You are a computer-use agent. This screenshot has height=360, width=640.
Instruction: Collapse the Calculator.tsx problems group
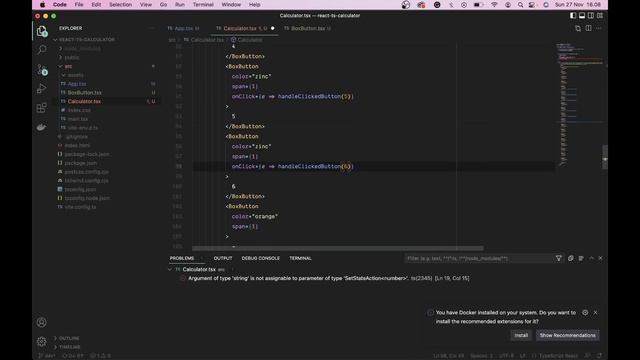[170, 269]
